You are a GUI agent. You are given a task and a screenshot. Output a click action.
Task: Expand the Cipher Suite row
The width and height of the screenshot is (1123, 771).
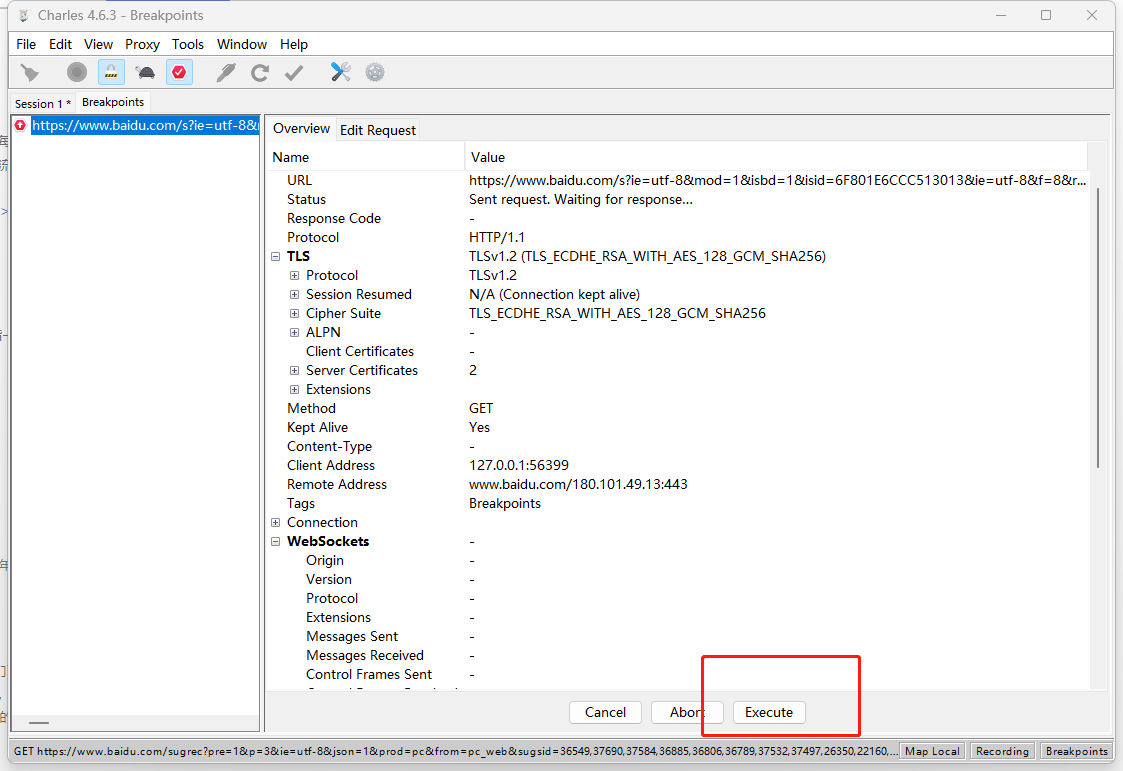[294, 314]
